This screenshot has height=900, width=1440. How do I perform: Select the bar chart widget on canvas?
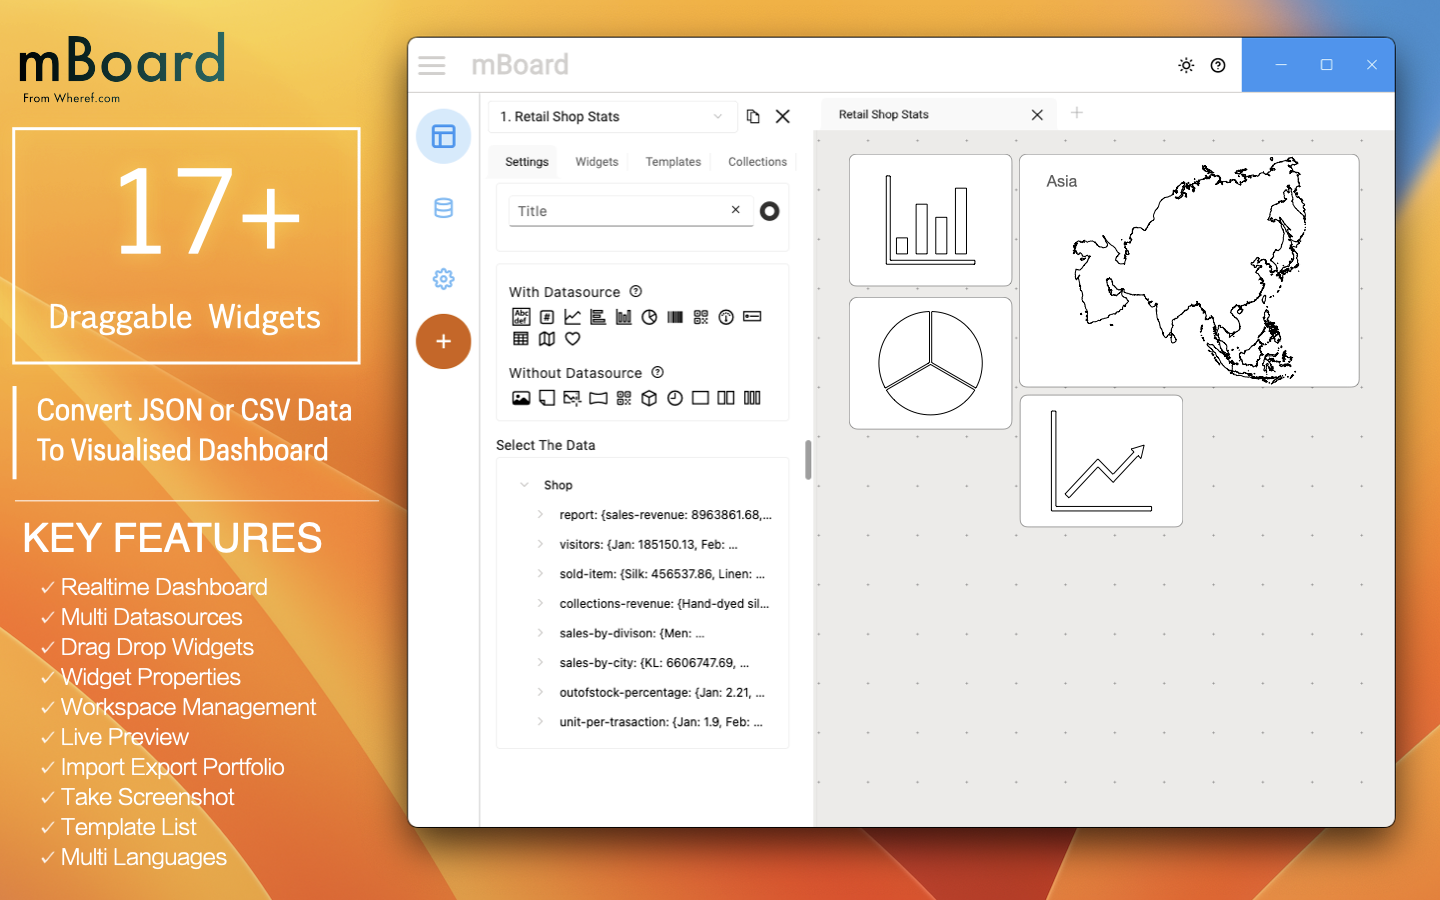click(x=930, y=220)
